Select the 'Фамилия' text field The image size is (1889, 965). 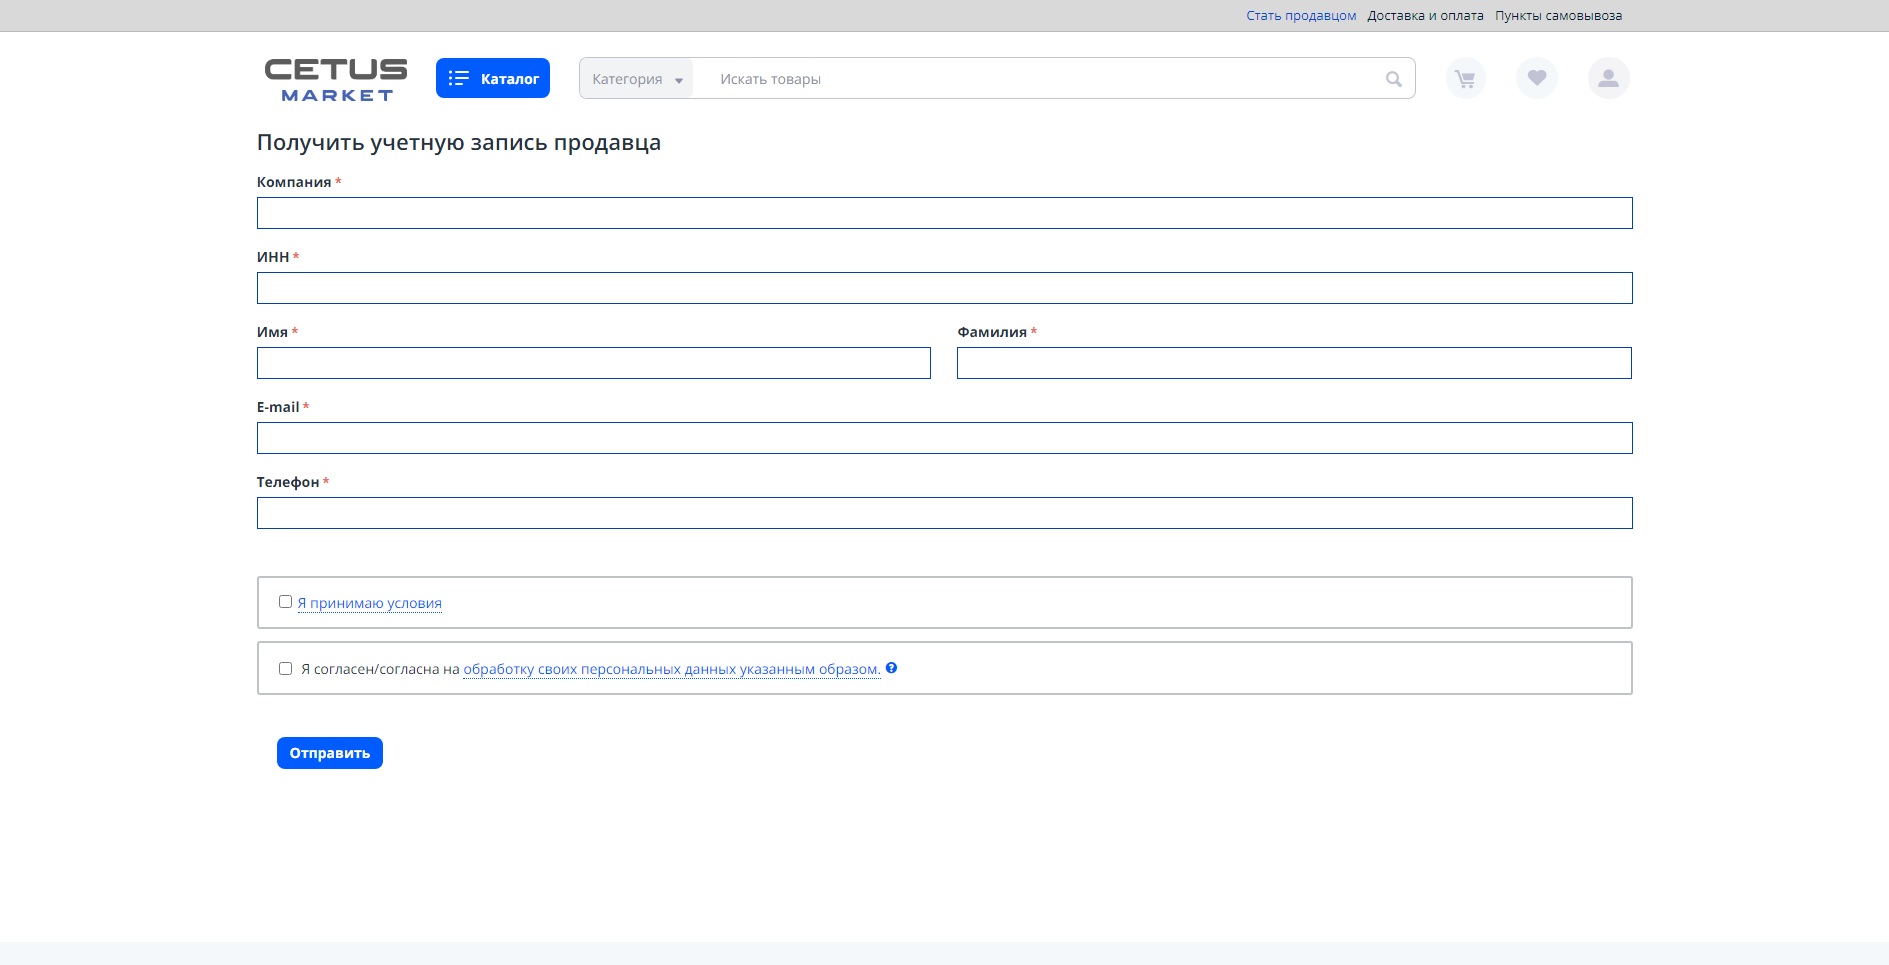[x=1293, y=363]
